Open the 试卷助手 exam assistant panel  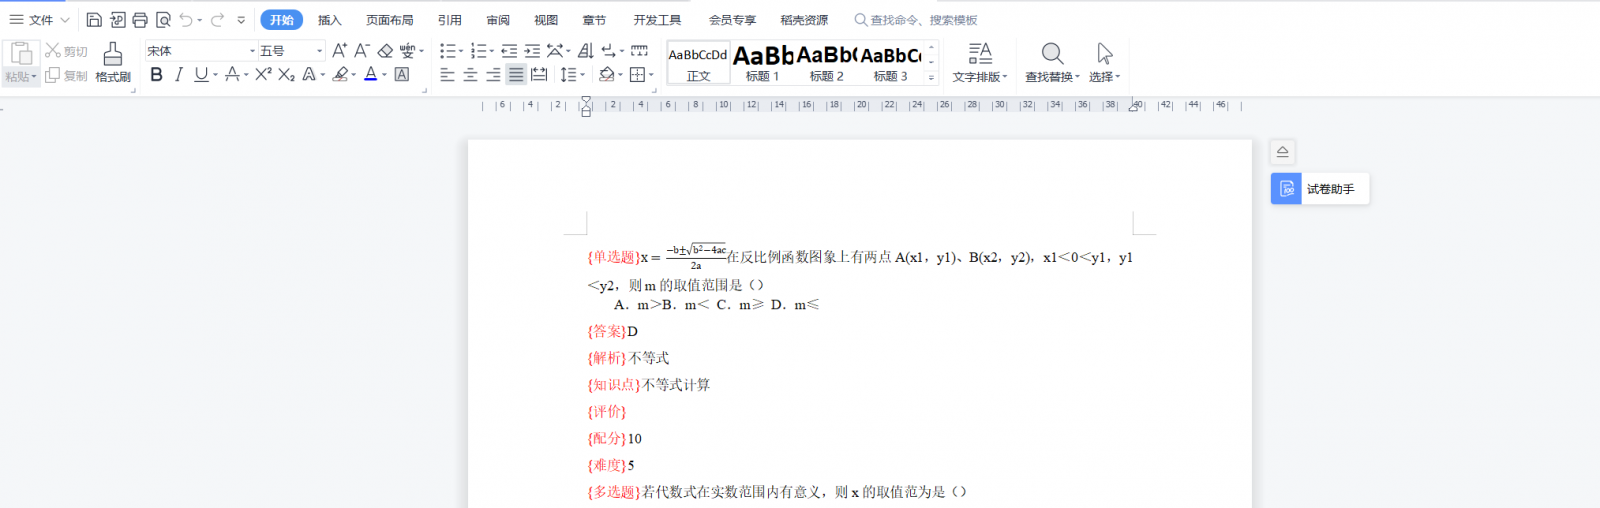click(x=1319, y=189)
